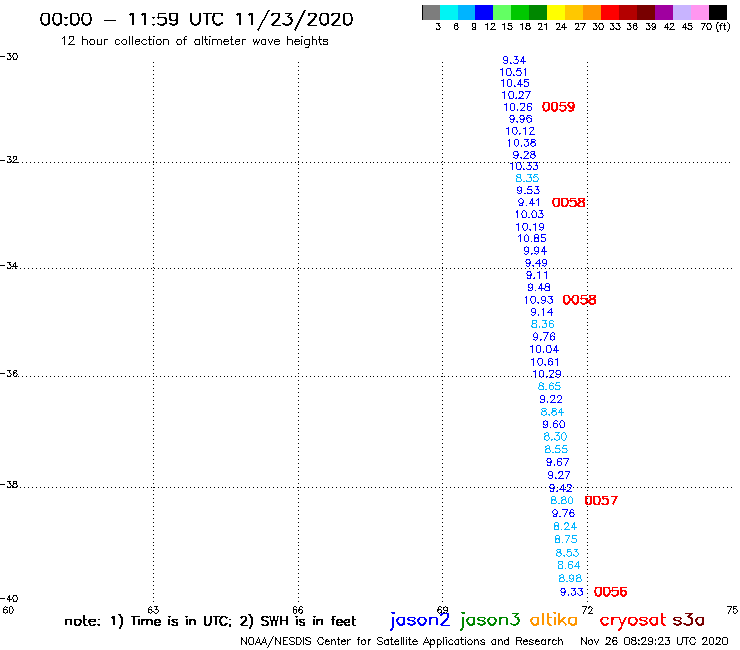Select the wave height value 9.14
The image size is (740, 650).
click(x=542, y=312)
